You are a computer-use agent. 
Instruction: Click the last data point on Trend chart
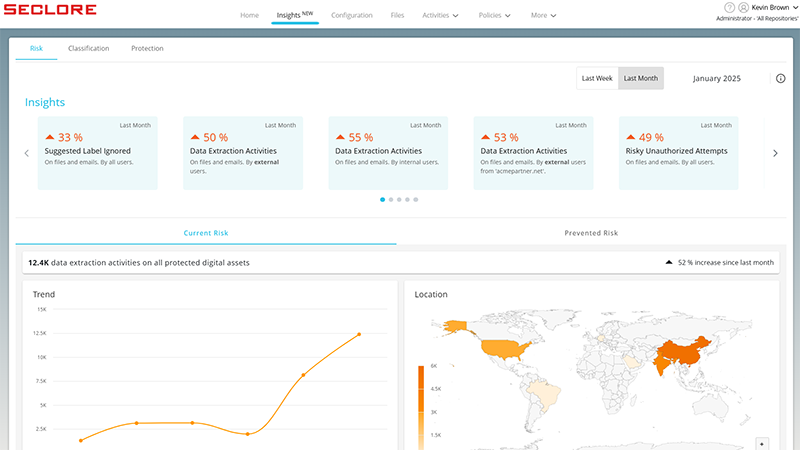(x=359, y=334)
